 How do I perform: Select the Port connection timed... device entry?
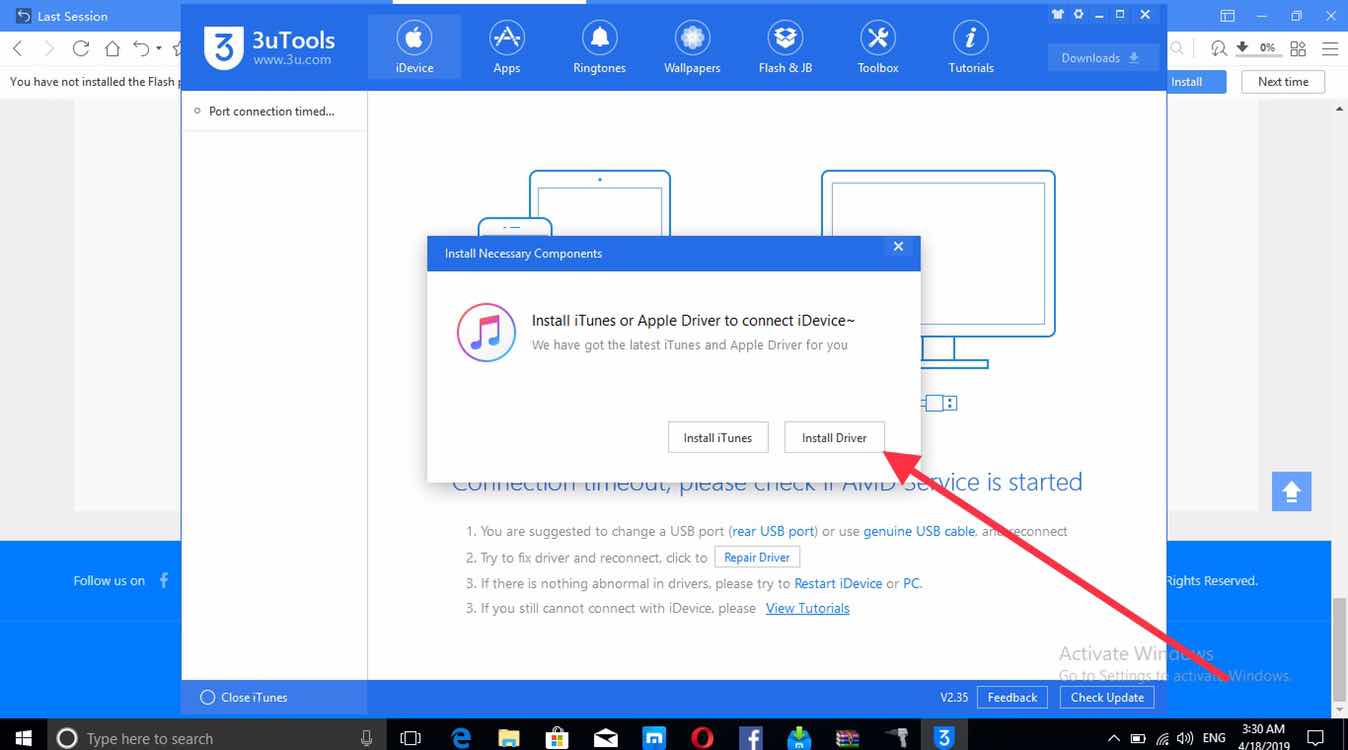coord(274,111)
